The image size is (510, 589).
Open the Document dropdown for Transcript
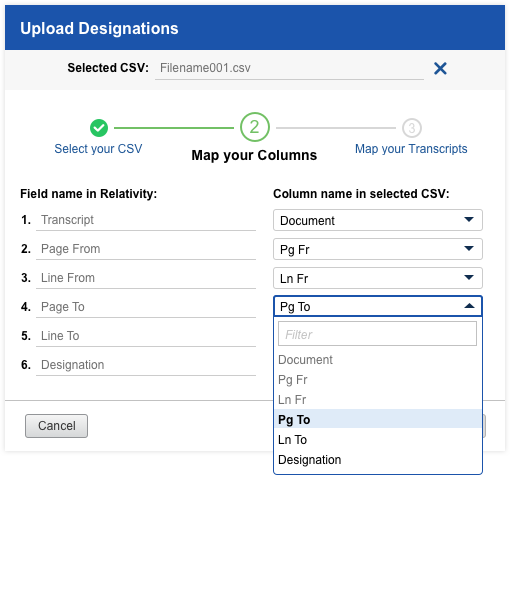pyautogui.click(x=377, y=220)
